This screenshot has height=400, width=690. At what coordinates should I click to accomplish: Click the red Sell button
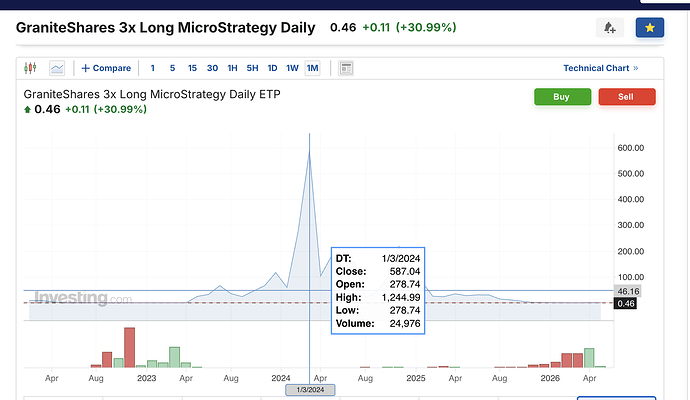[x=627, y=97]
